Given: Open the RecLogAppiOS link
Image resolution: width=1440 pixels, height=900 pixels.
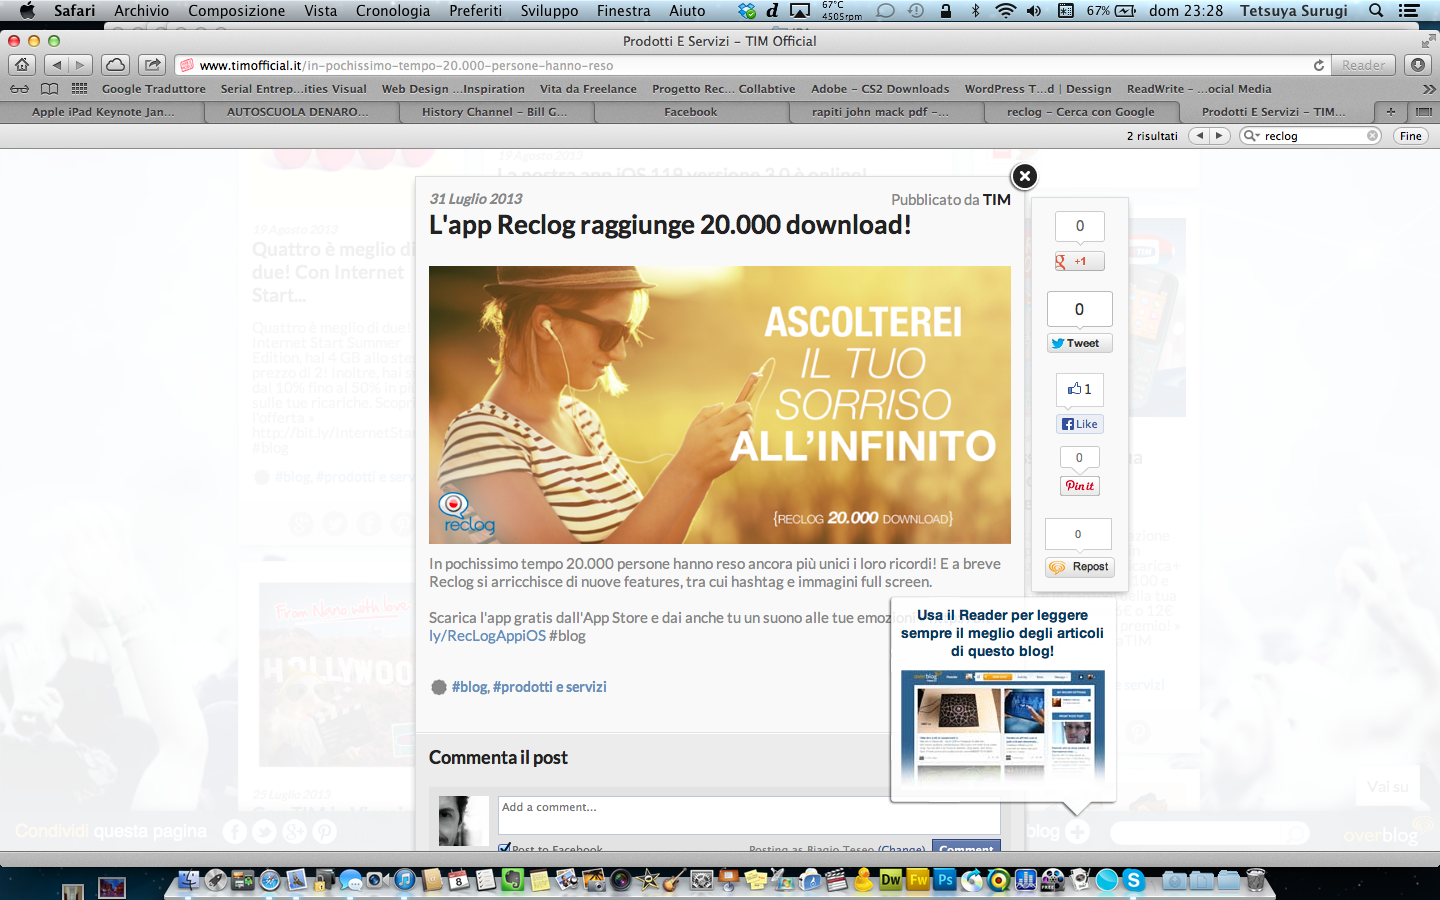Looking at the screenshot, I should [x=487, y=636].
